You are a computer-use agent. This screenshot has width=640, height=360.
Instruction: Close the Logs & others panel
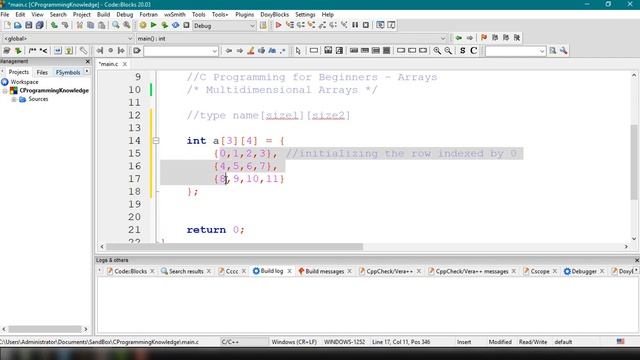(x=636, y=260)
